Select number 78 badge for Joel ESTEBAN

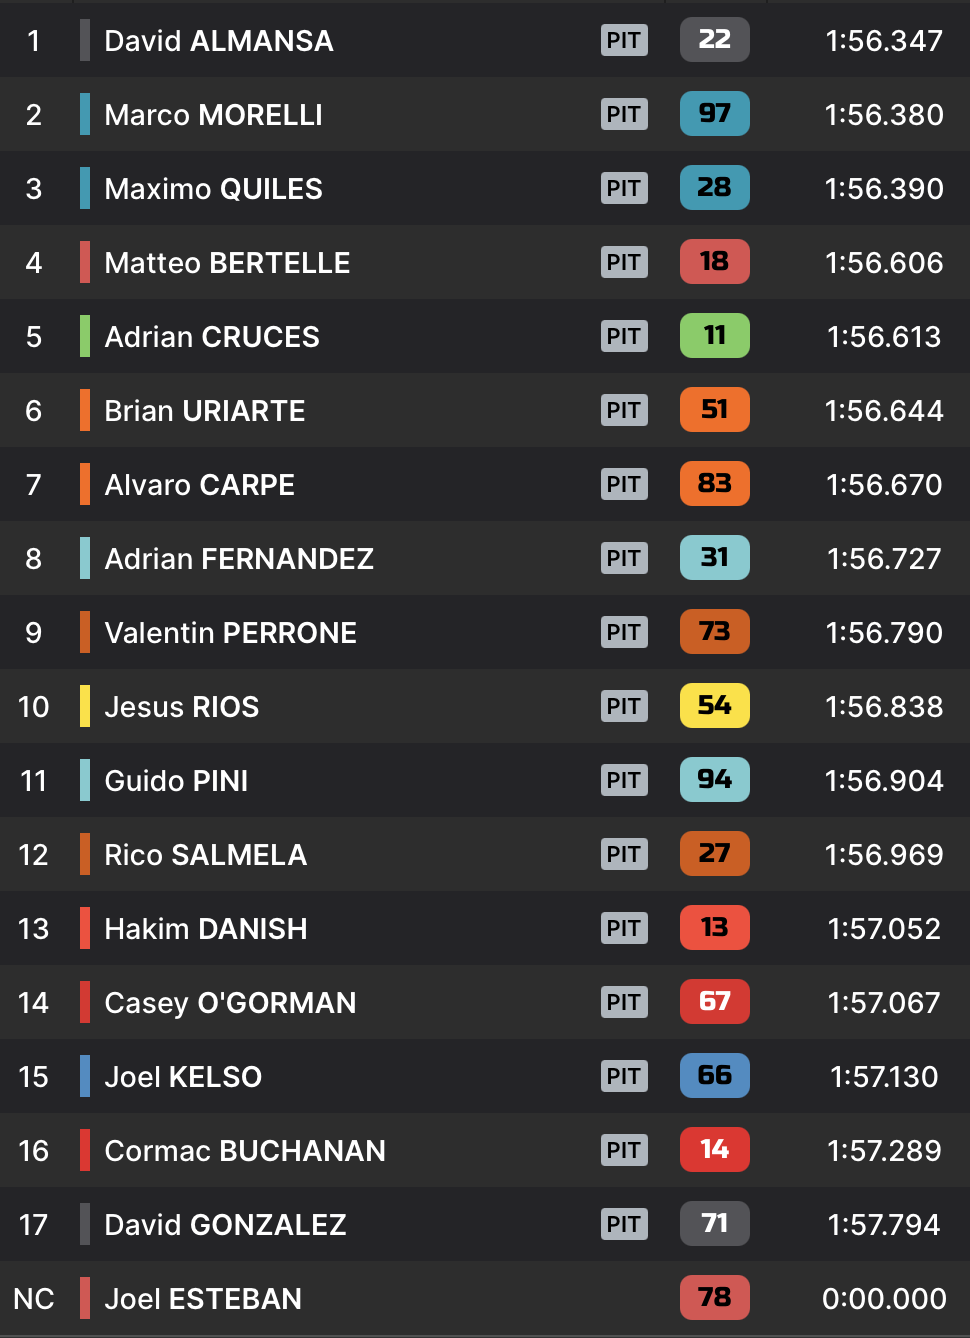pos(714,1298)
